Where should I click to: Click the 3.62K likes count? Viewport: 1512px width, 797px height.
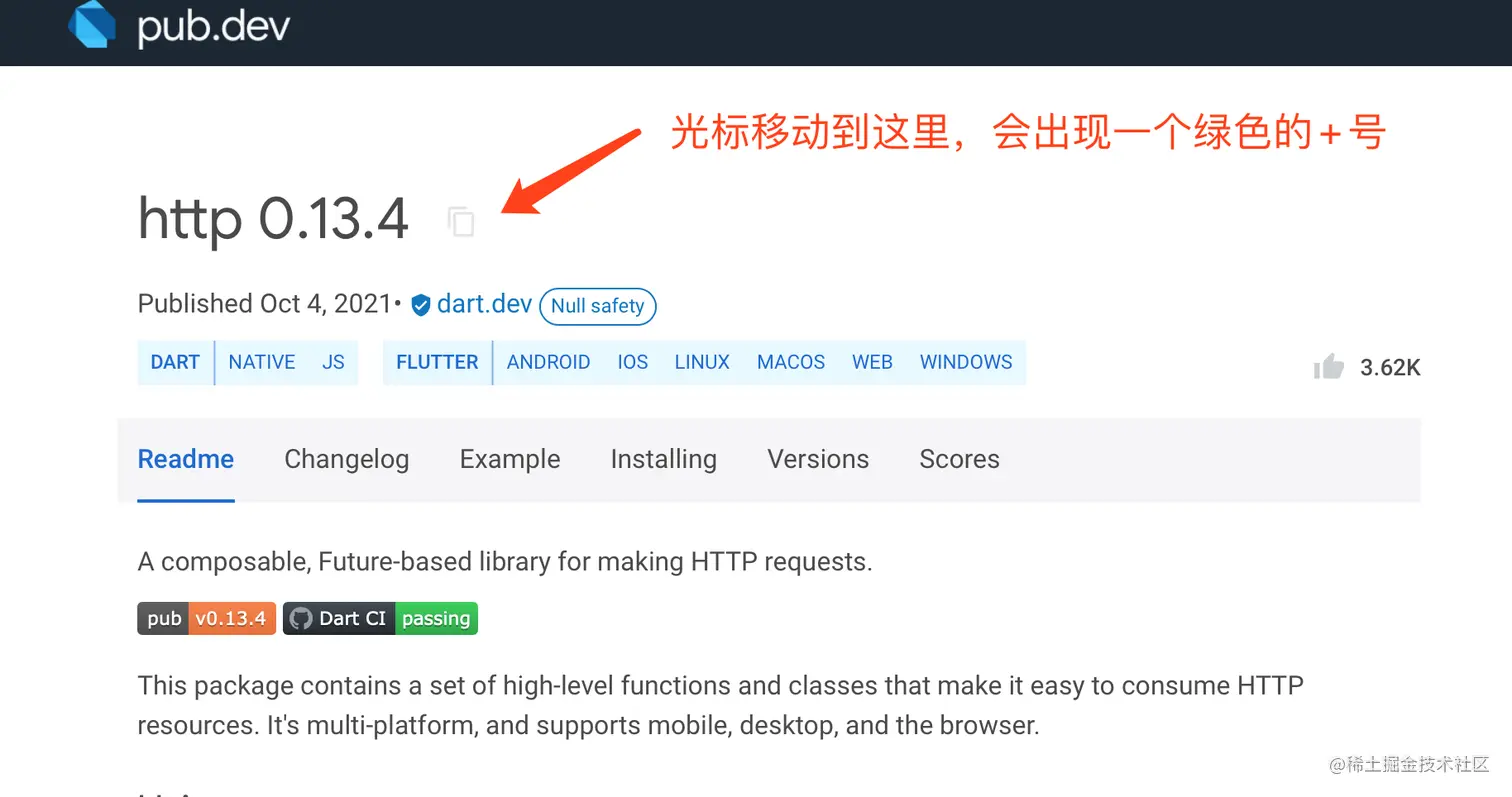(x=1390, y=368)
